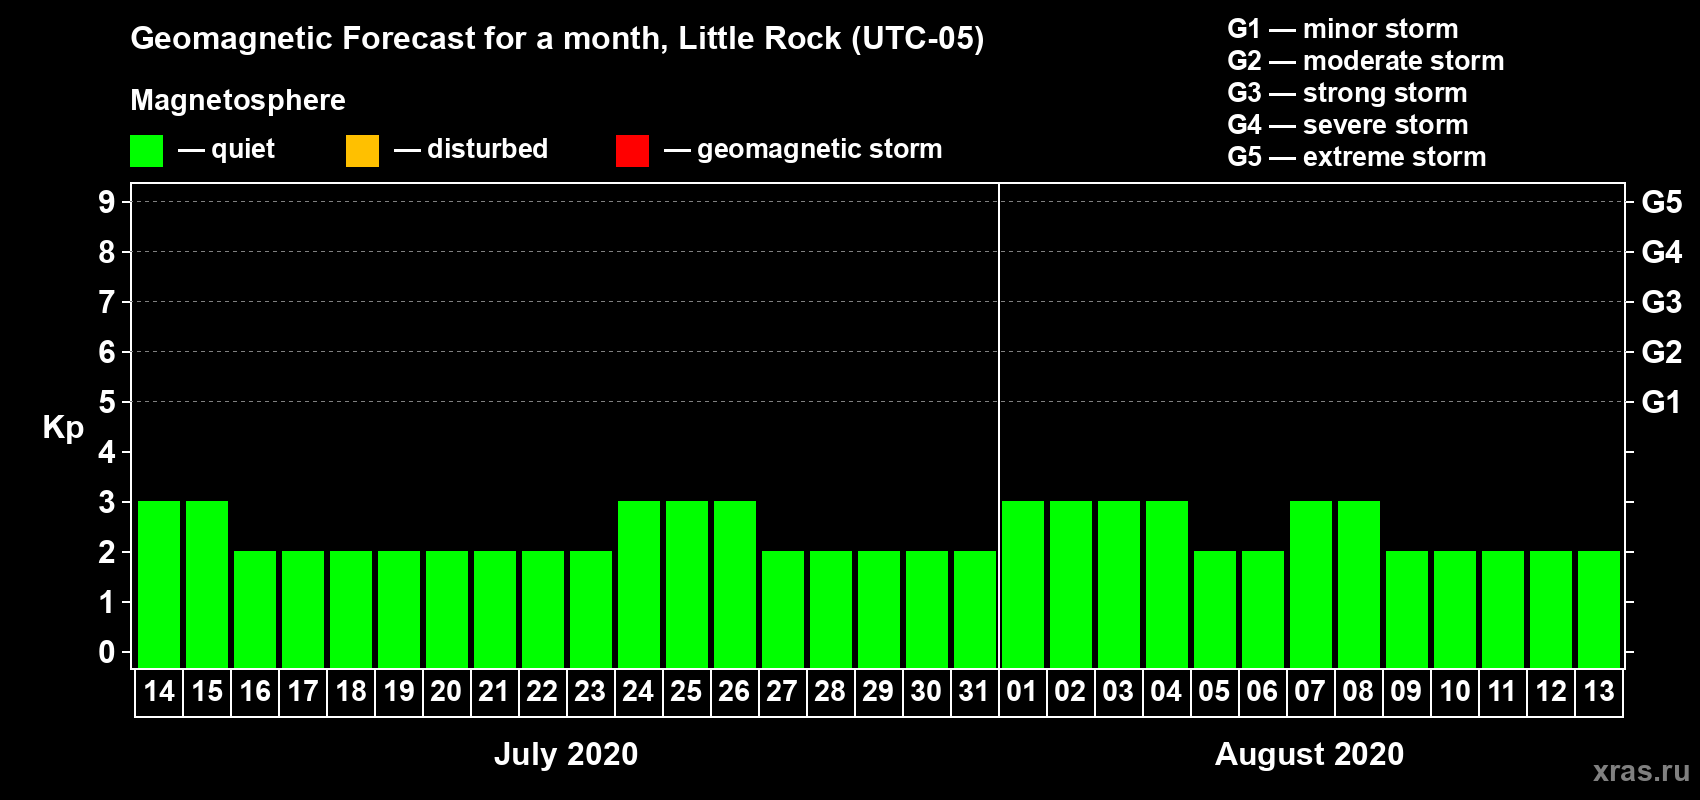Image resolution: width=1700 pixels, height=800 pixels.
Task: Click the right-axis G1 label
Action: 1661,402
